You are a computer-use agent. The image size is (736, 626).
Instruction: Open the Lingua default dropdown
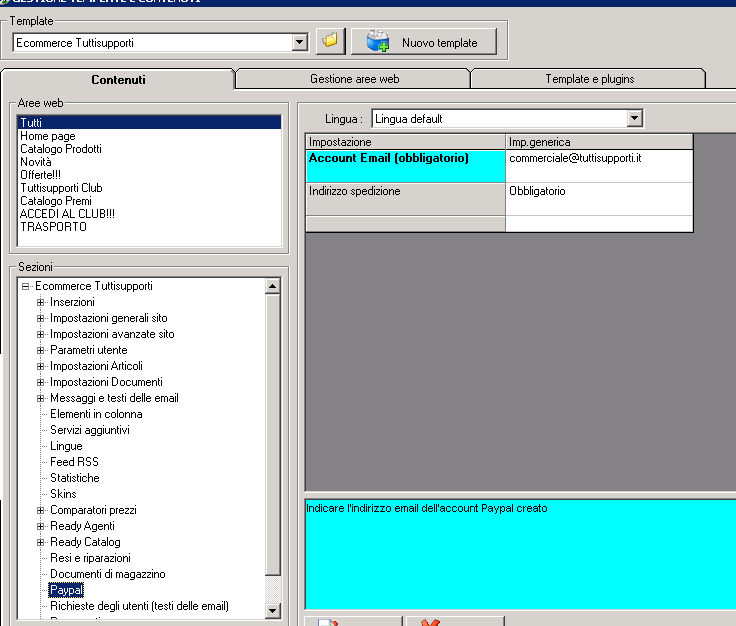pyautogui.click(x=635, y=118)
